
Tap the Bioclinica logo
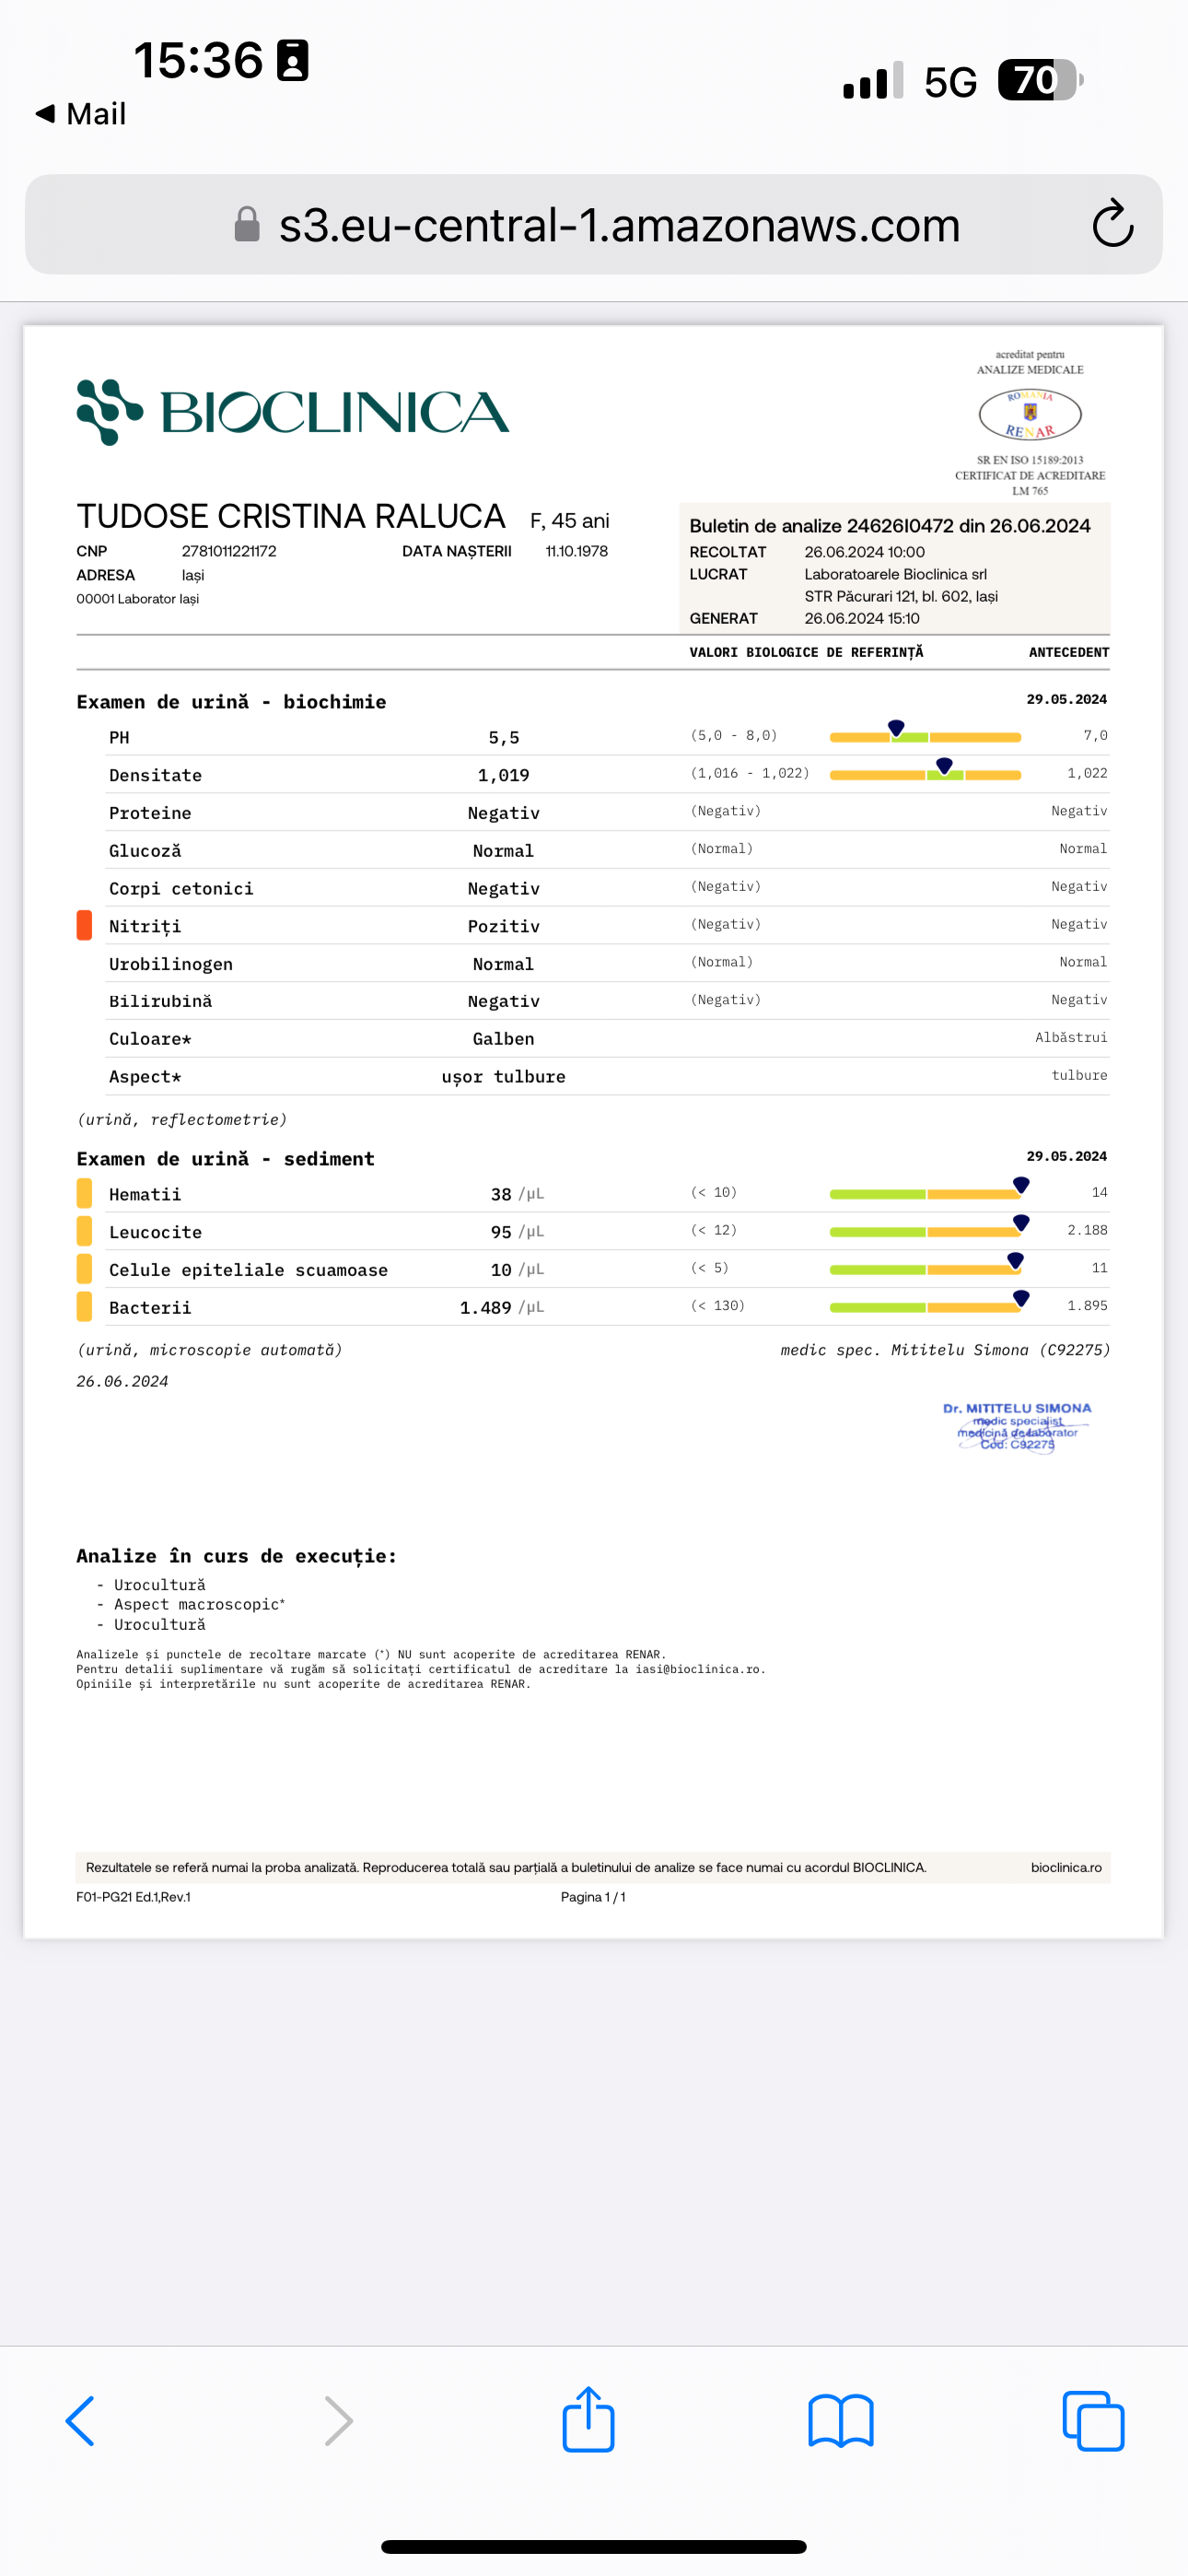coord(293,412)
